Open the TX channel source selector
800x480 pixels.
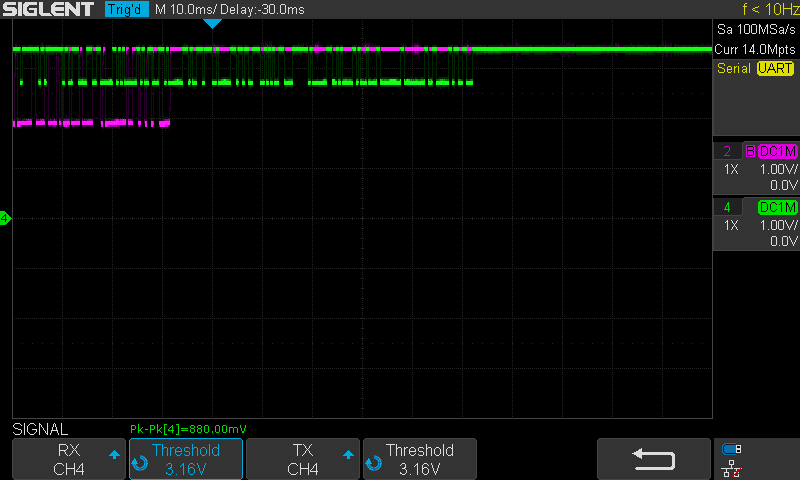tap(303, 459)
